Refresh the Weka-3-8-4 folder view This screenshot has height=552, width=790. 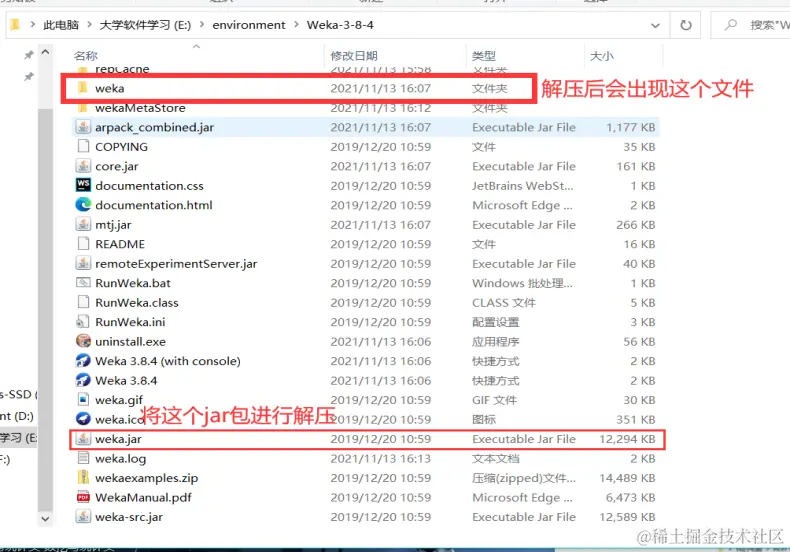pyautogui.click(x=686, y=25)
